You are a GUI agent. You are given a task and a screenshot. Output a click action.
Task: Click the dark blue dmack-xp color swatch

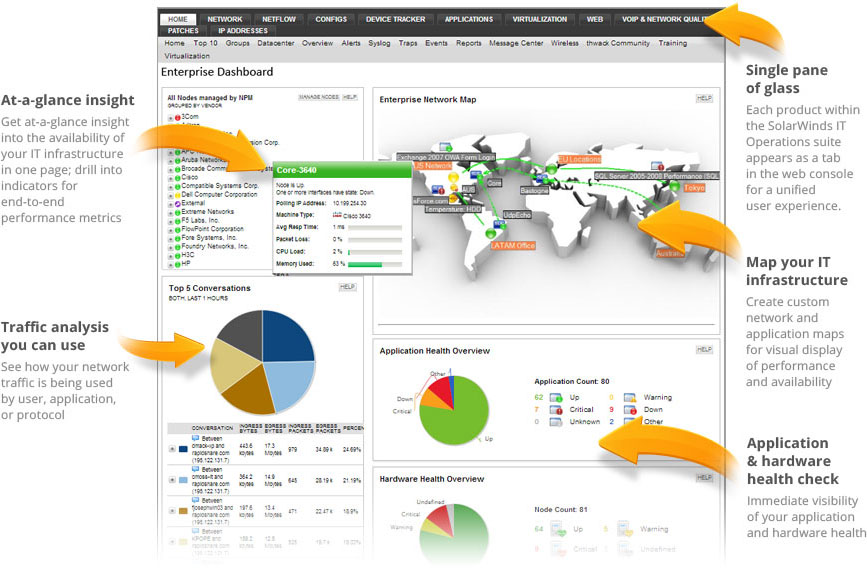click(x=183, y=449)
